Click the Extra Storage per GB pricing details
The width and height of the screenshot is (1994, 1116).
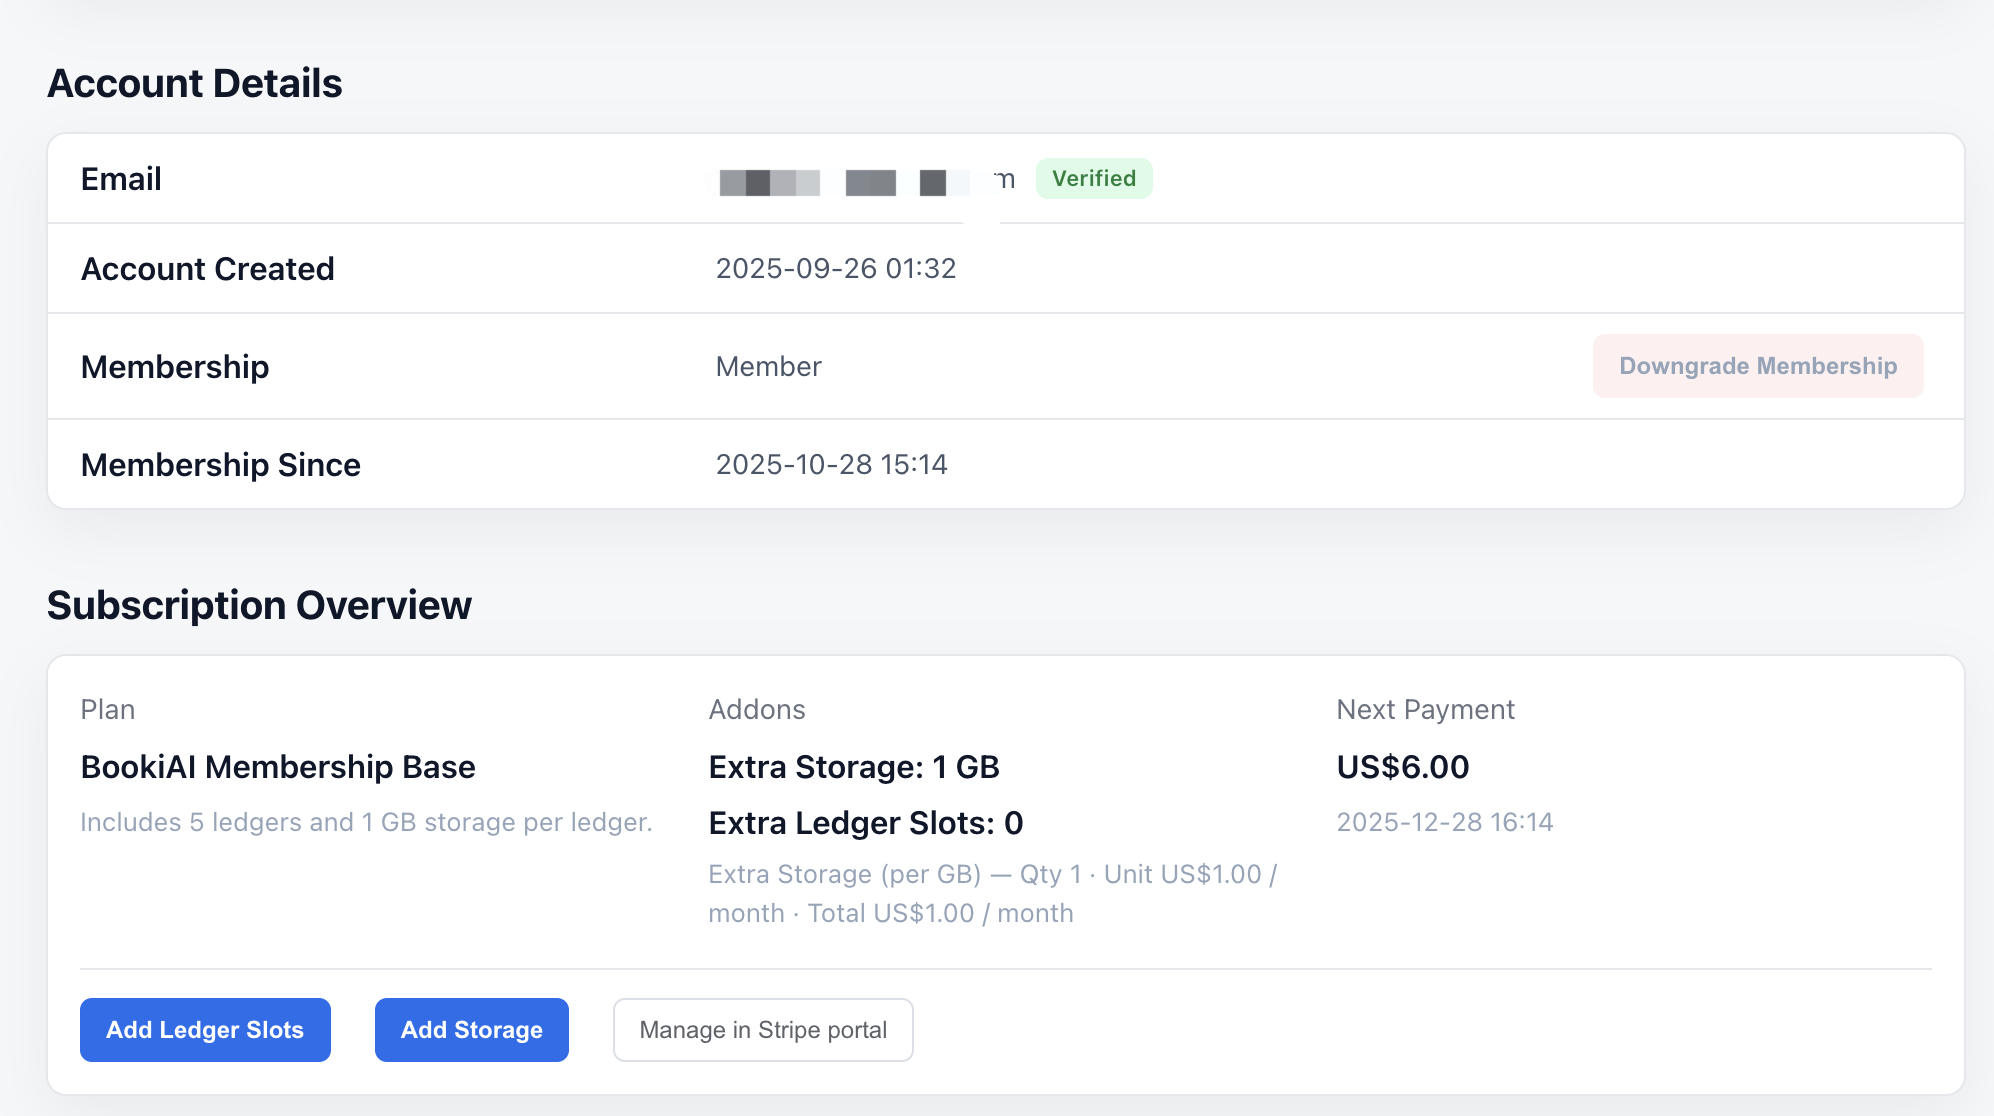[990, 893]
